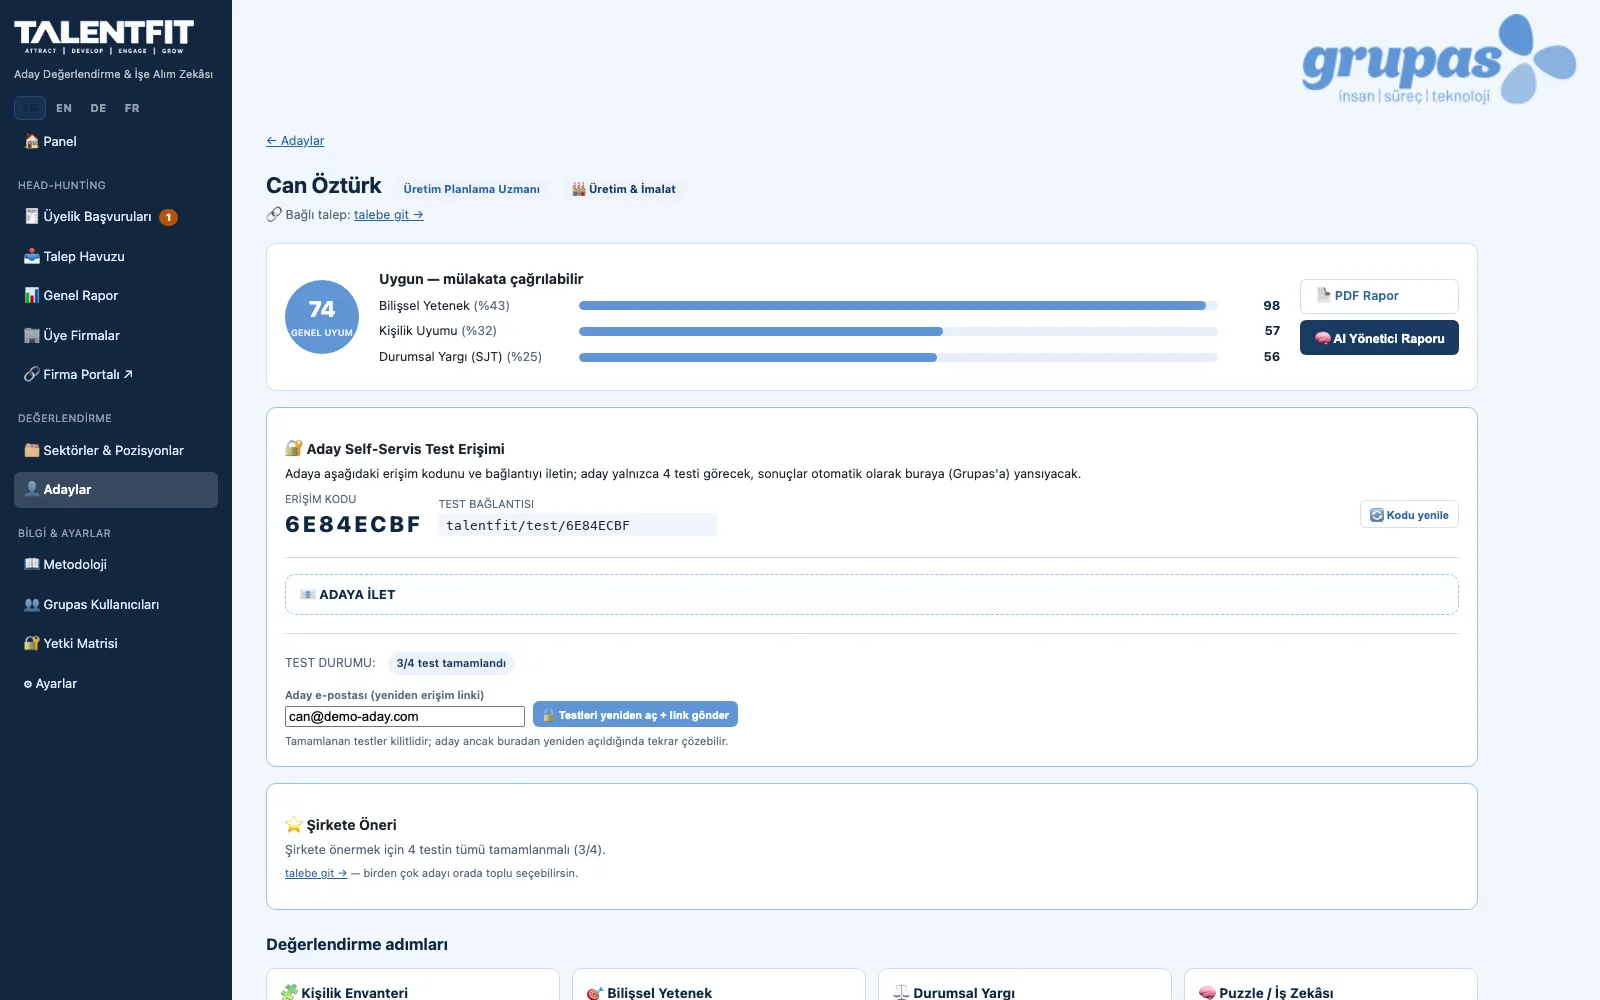Go to Talep Havuzu
Viewport: 1600px width, 1000px height.
pos(116,257)
